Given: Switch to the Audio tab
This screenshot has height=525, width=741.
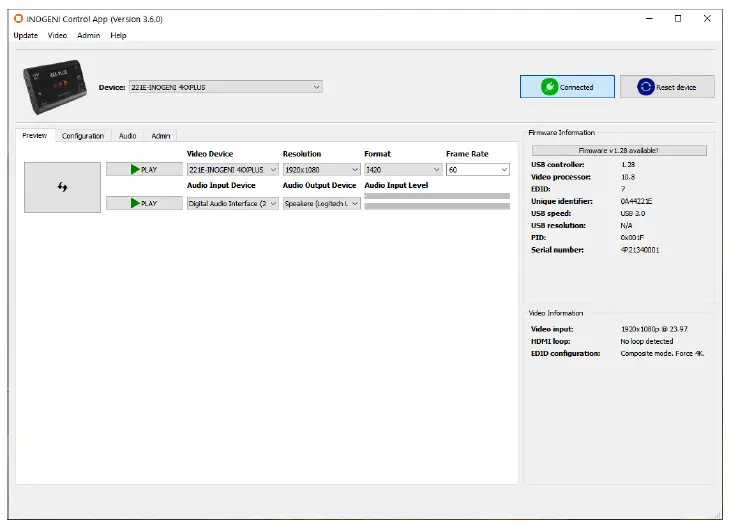Looking at the screenshot, I should click(x=127, y=136).
